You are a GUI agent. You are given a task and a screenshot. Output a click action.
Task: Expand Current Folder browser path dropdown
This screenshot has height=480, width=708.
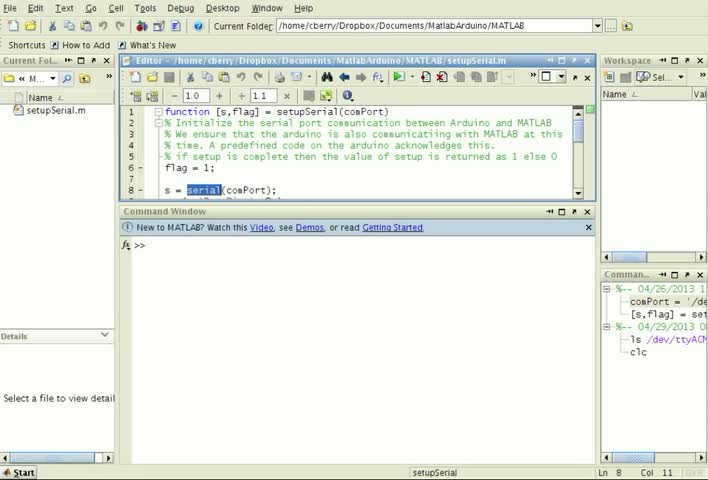click(x=52, y=79)
